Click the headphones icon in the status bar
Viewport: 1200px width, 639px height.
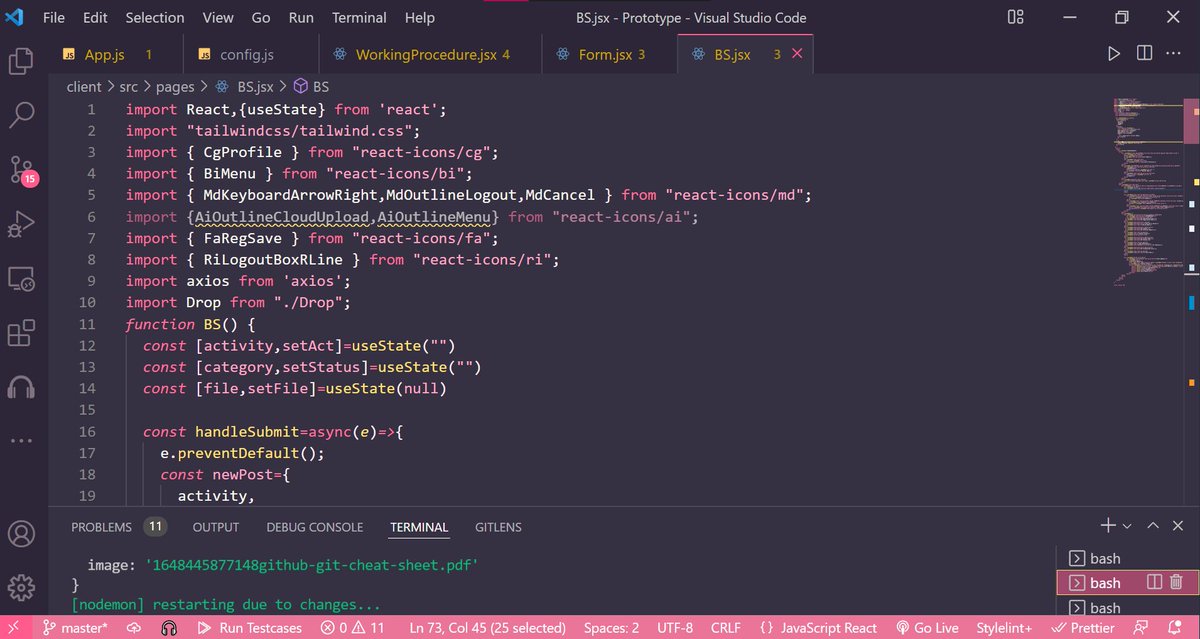tap(170, 628)
